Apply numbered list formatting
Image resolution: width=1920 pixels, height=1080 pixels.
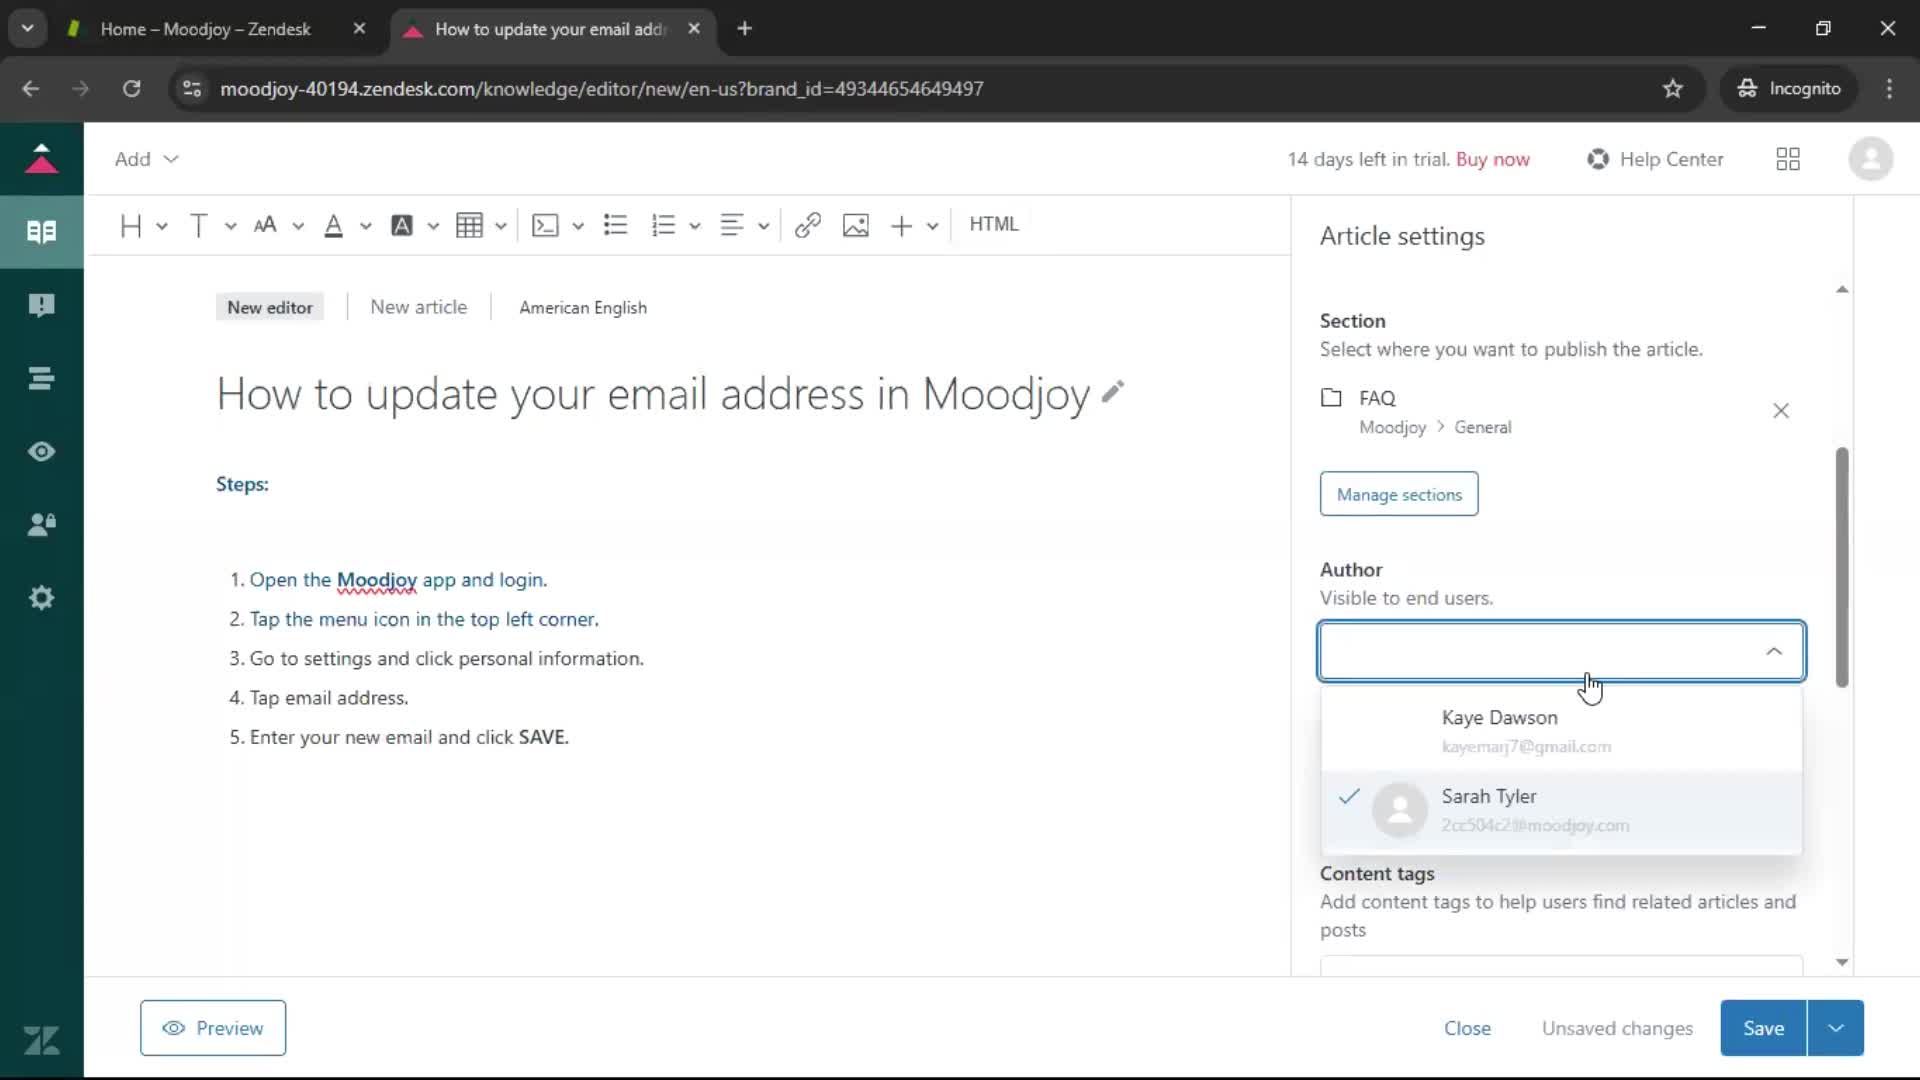coord(663,226)
